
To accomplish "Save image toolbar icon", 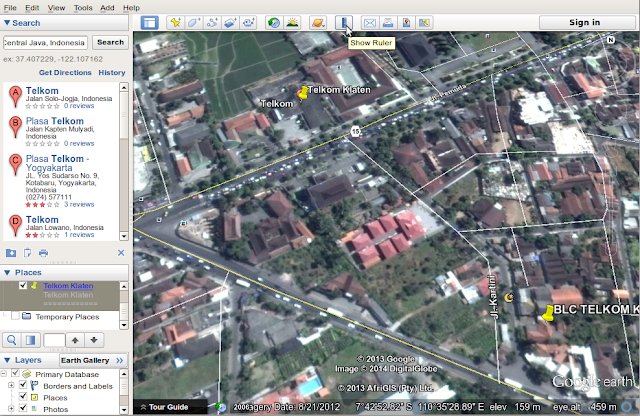I will pos(406,23).
